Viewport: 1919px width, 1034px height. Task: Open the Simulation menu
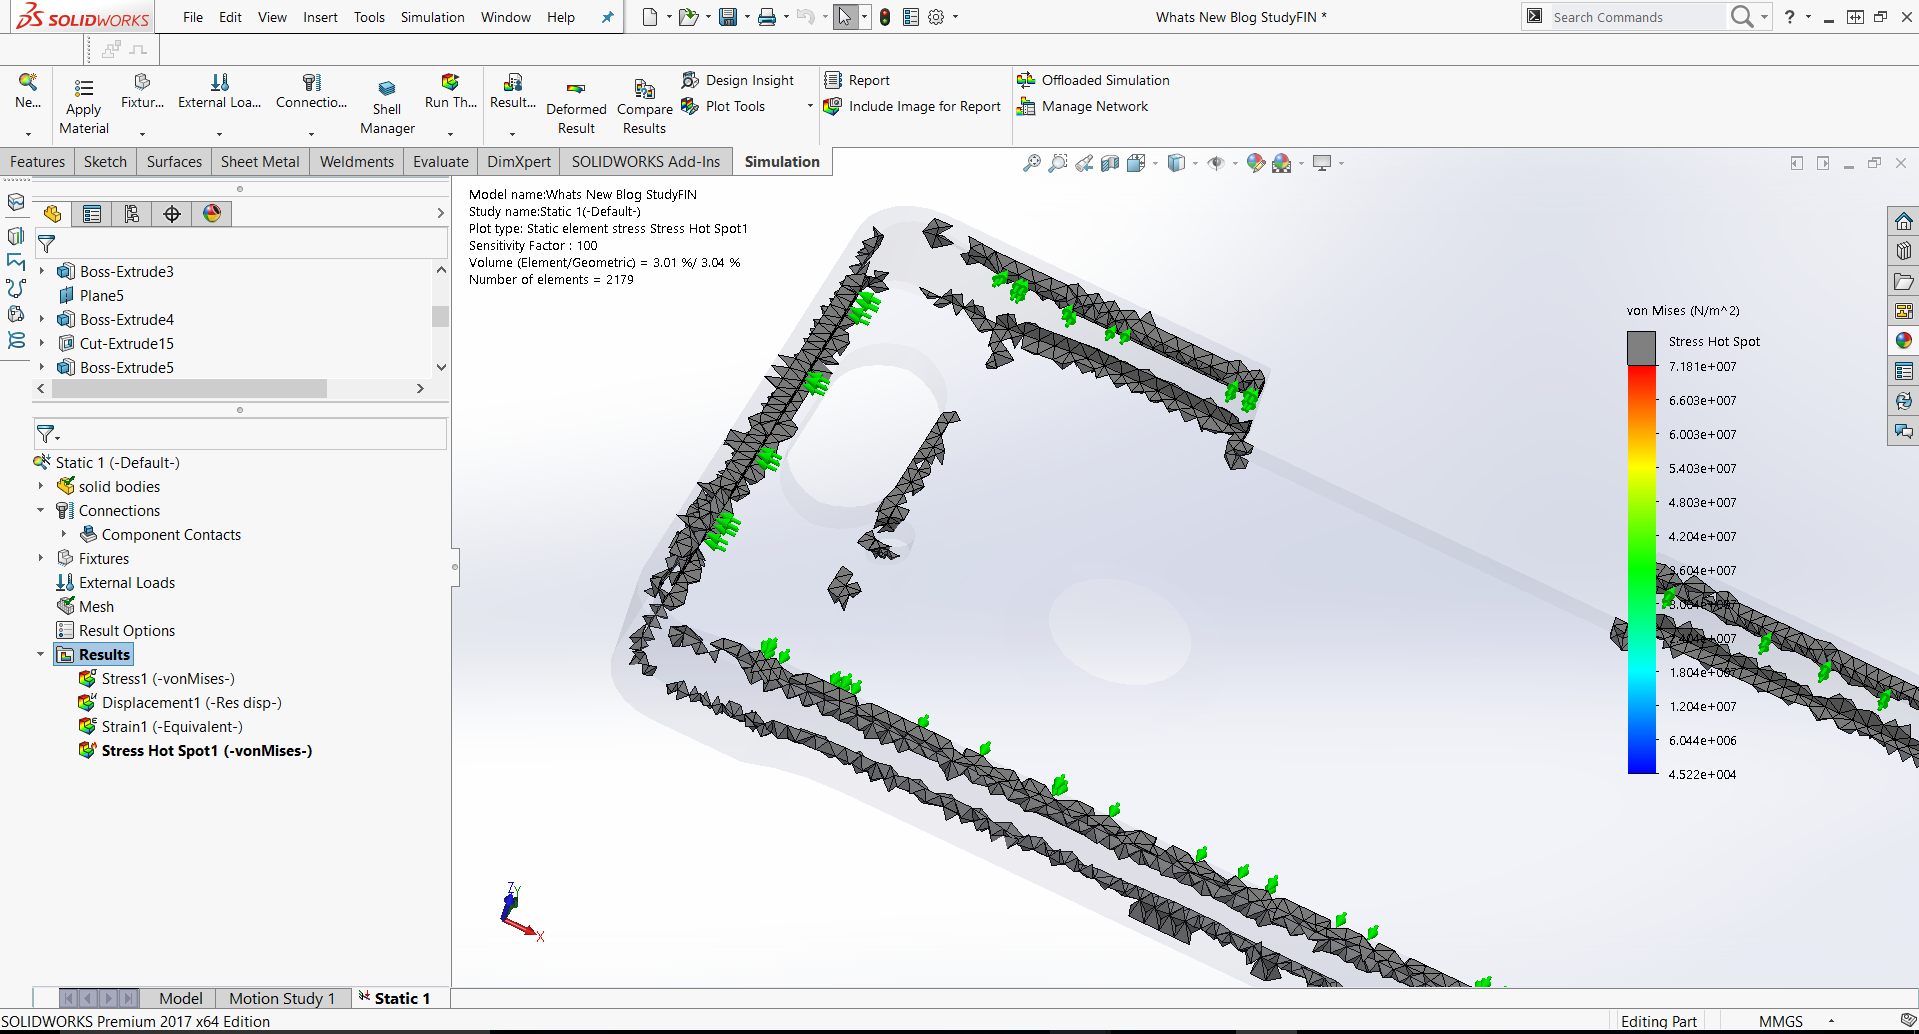coord(432,17)
